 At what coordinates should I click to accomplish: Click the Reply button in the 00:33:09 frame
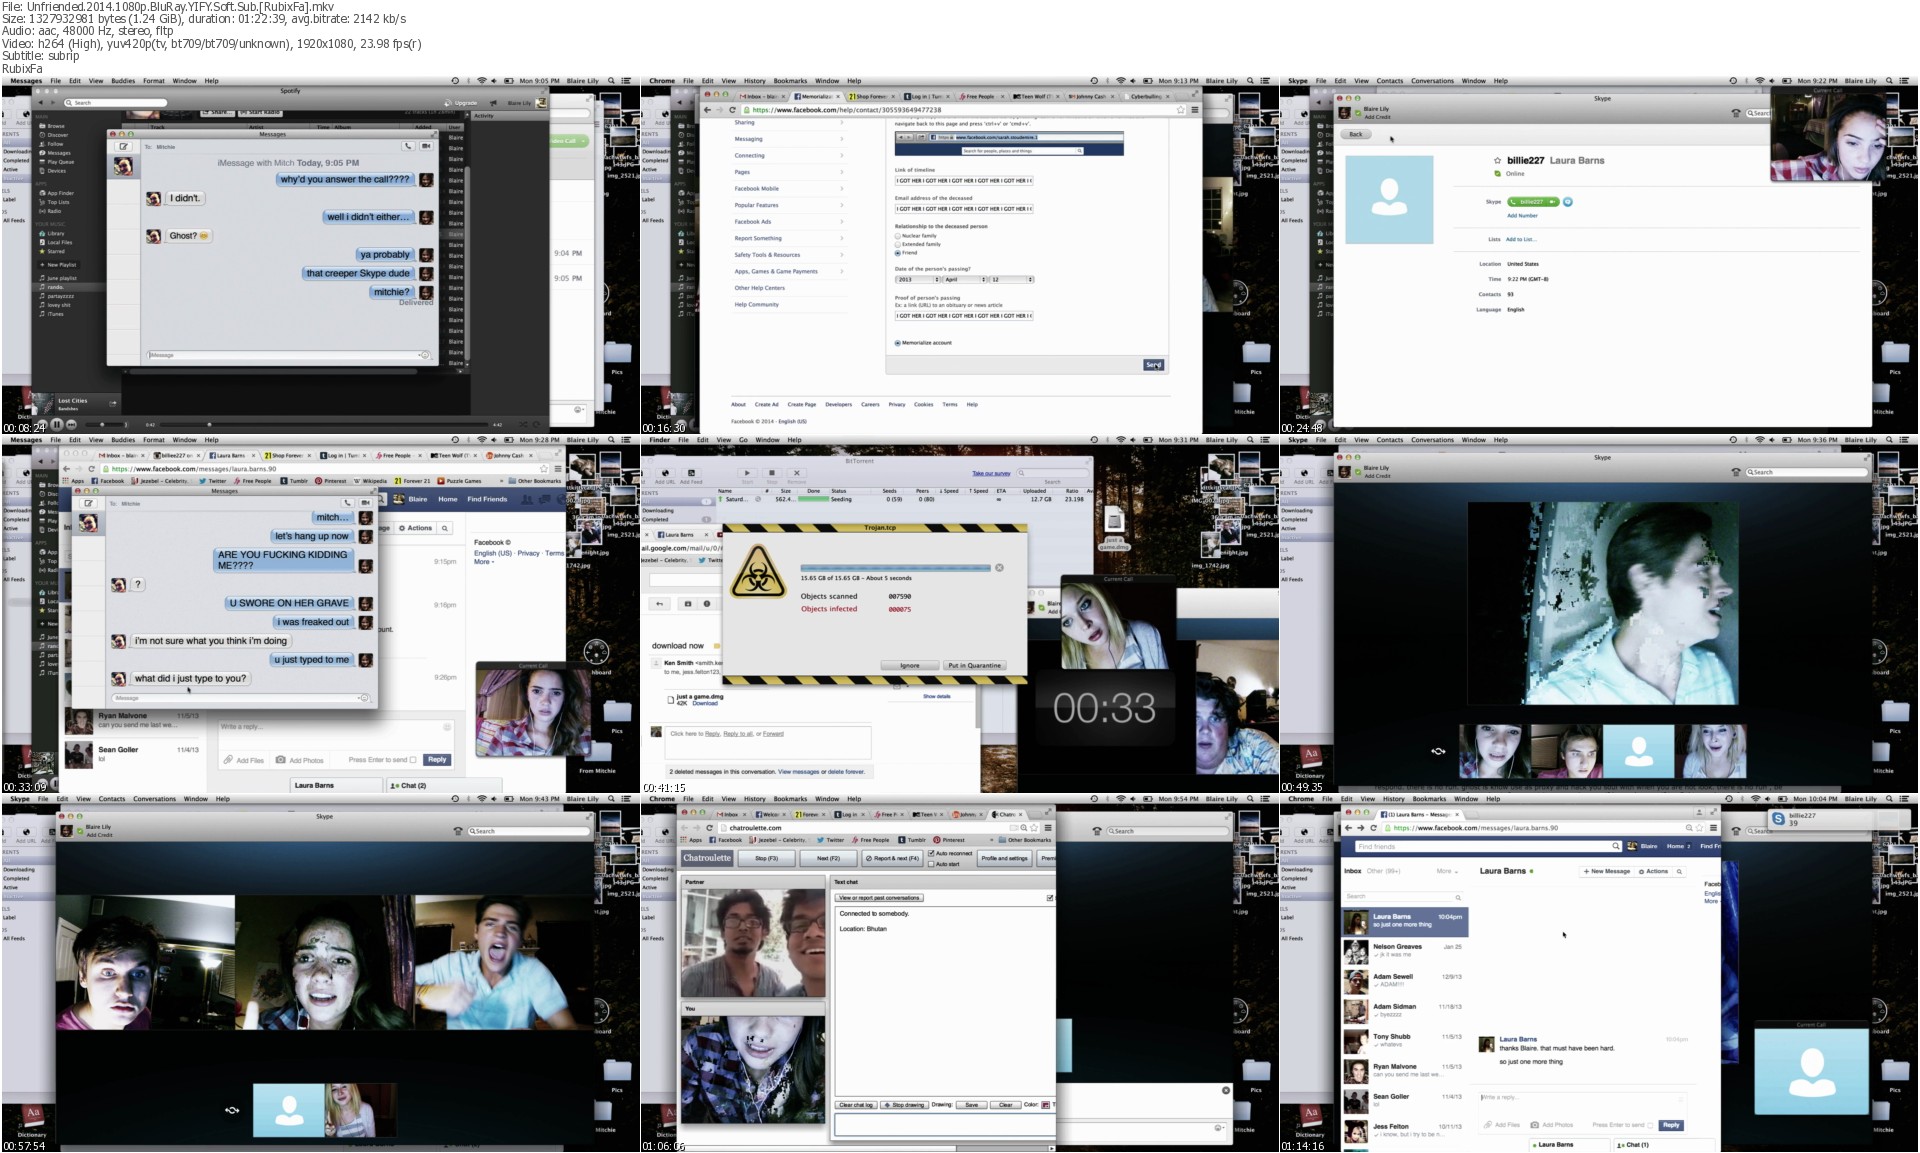point(437,760)
